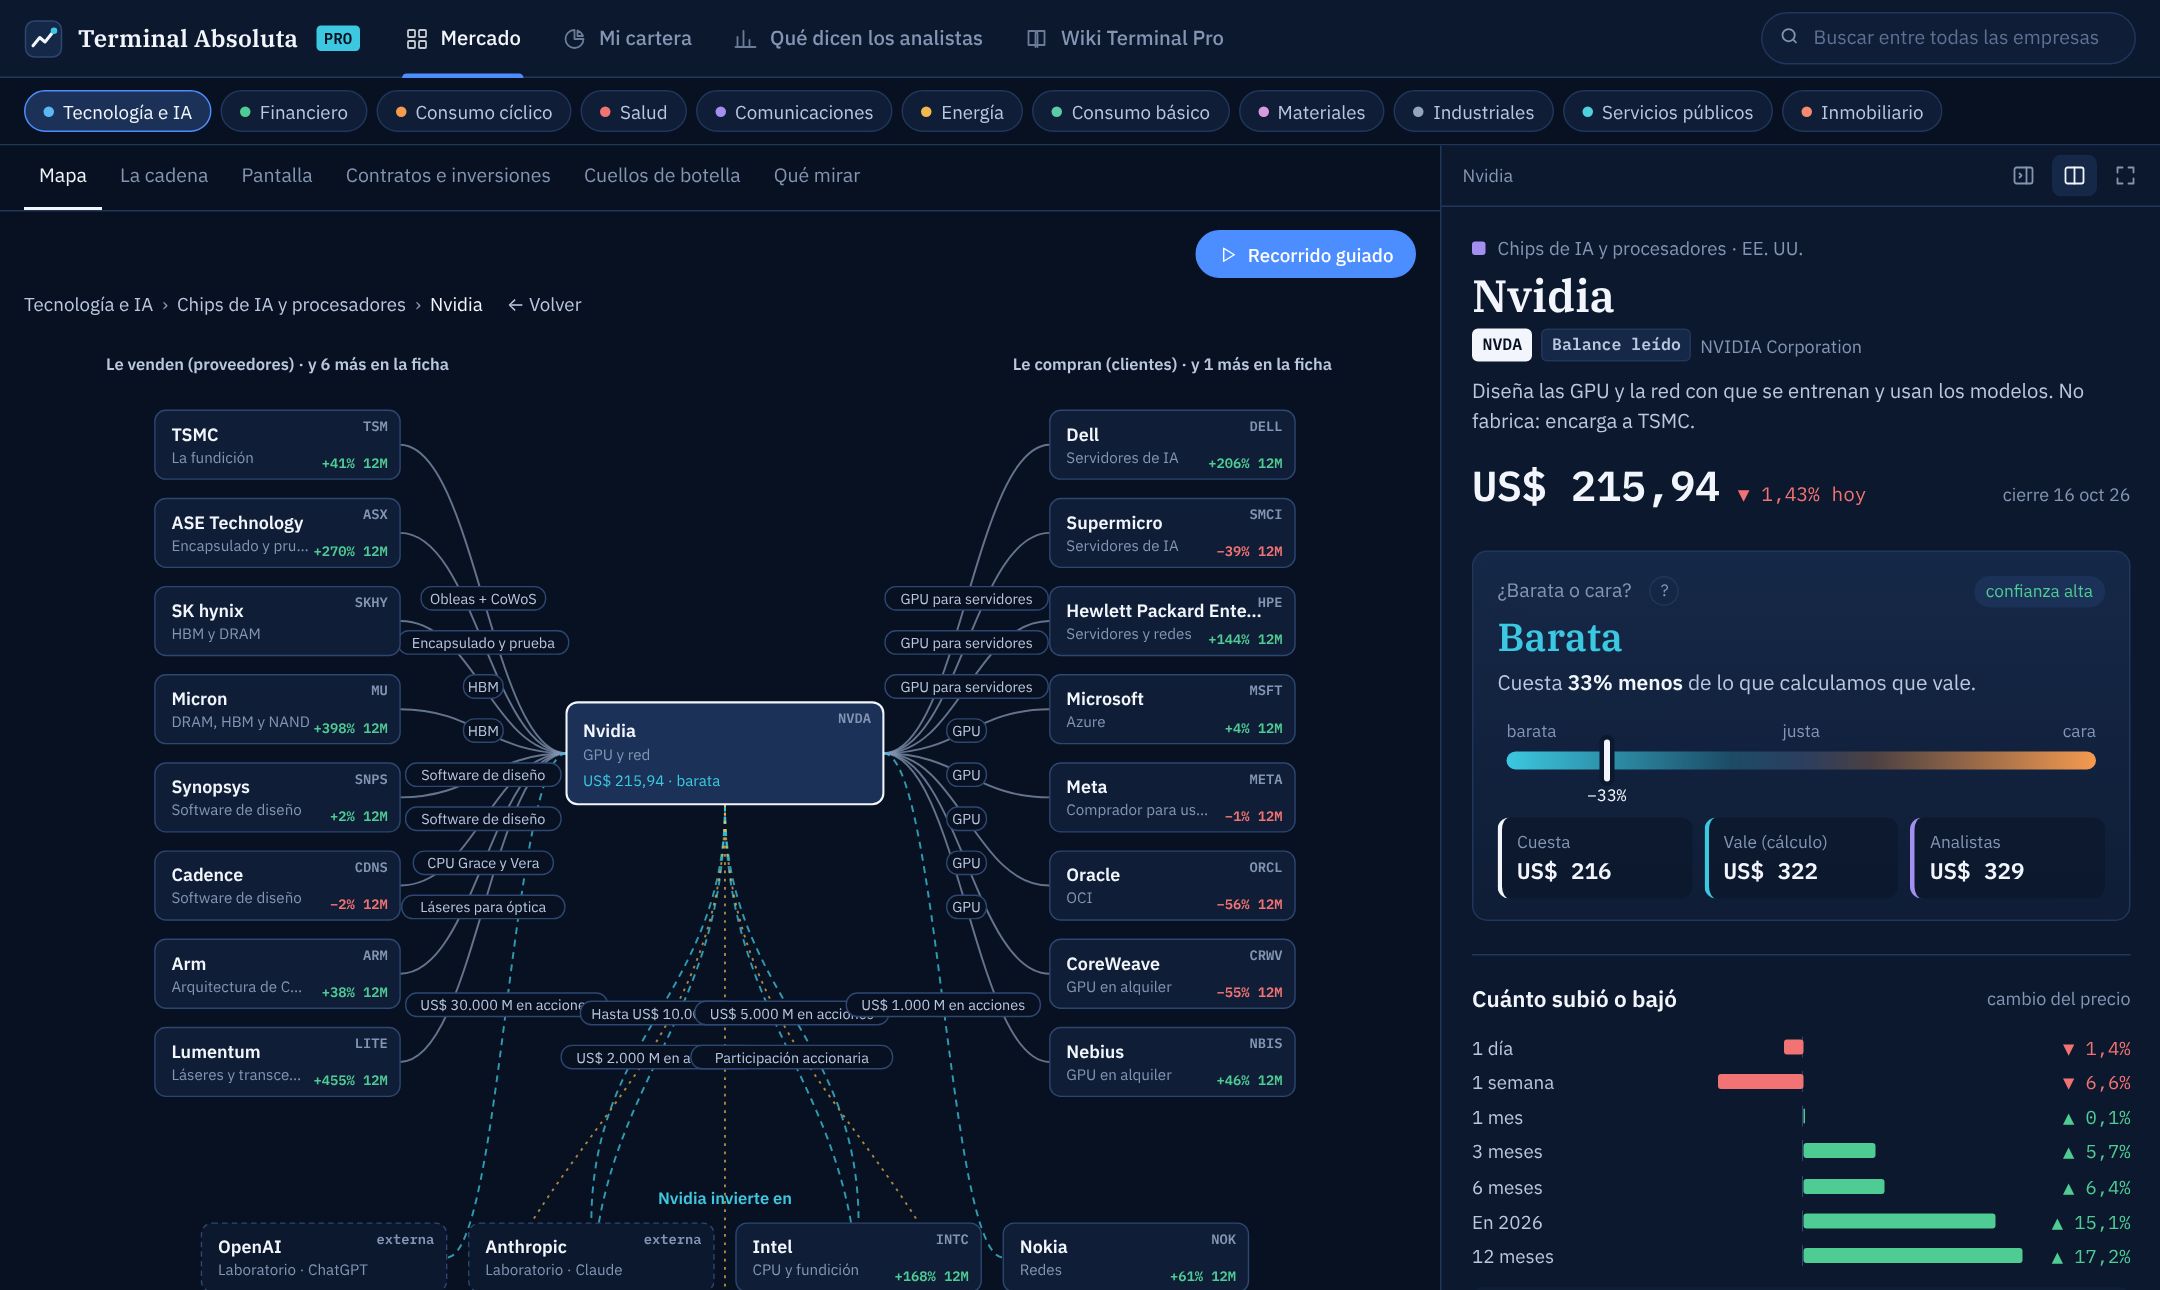Select the Salud sector chip
The height and width of the screenshot is (1290, 2160).
click(x=633, y=111)
